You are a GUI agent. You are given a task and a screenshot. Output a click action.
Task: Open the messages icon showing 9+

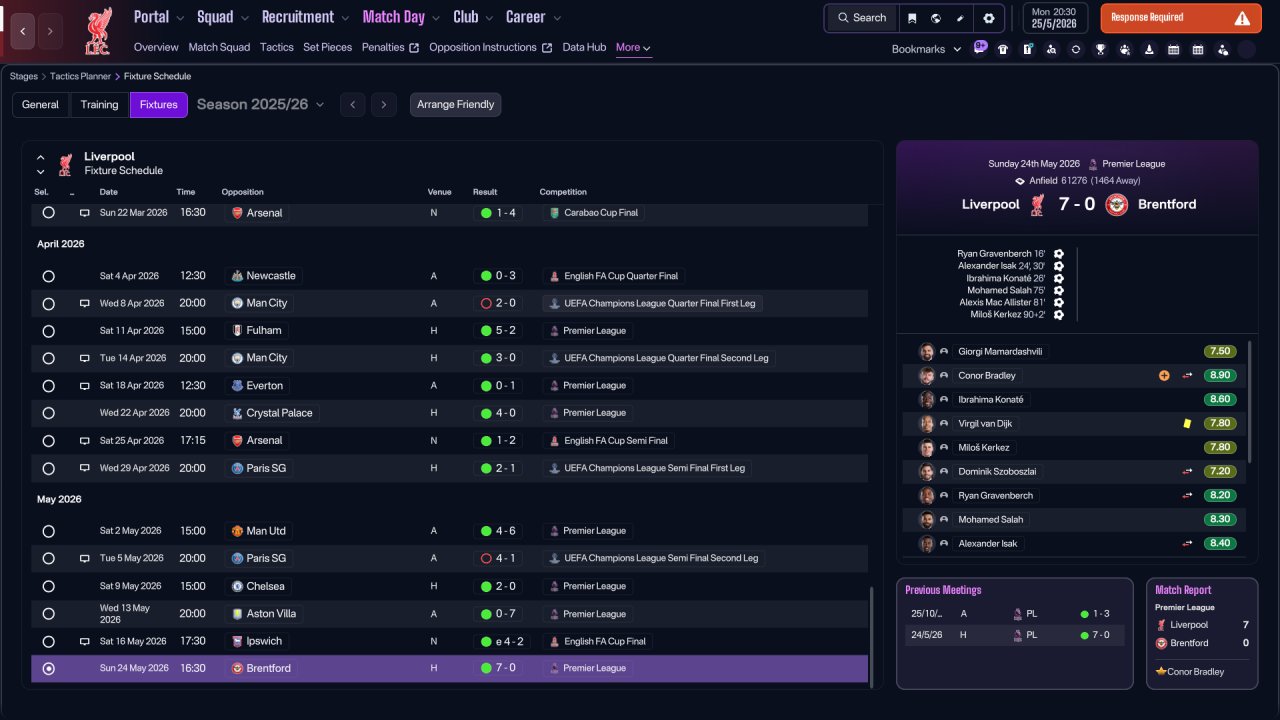tap(979, 47)
